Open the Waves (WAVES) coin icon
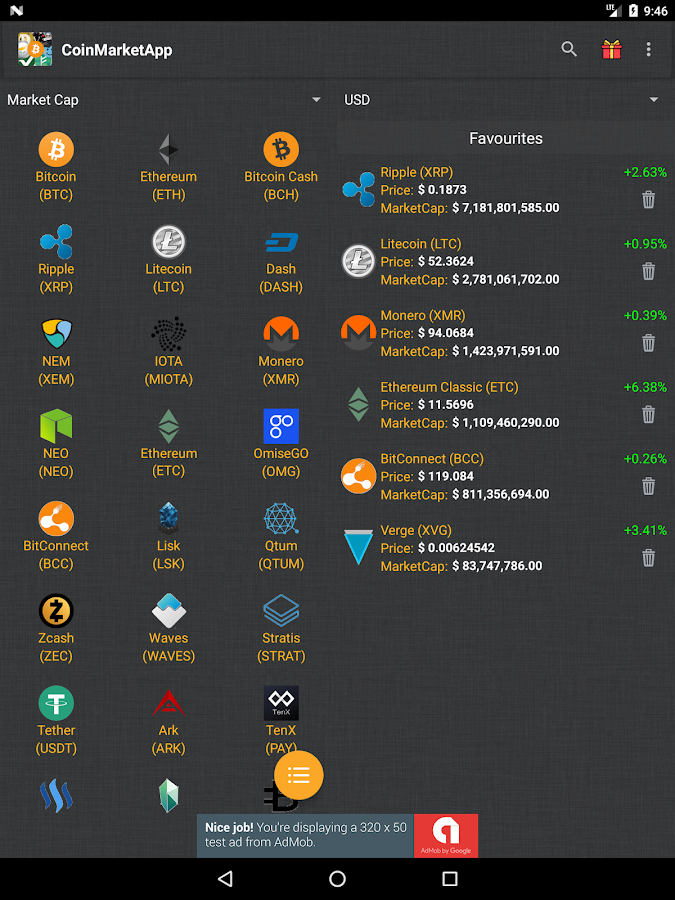Image resolution: width=675 pixels, height=900 pixels. pyautogui.click(x=168, y=611)
